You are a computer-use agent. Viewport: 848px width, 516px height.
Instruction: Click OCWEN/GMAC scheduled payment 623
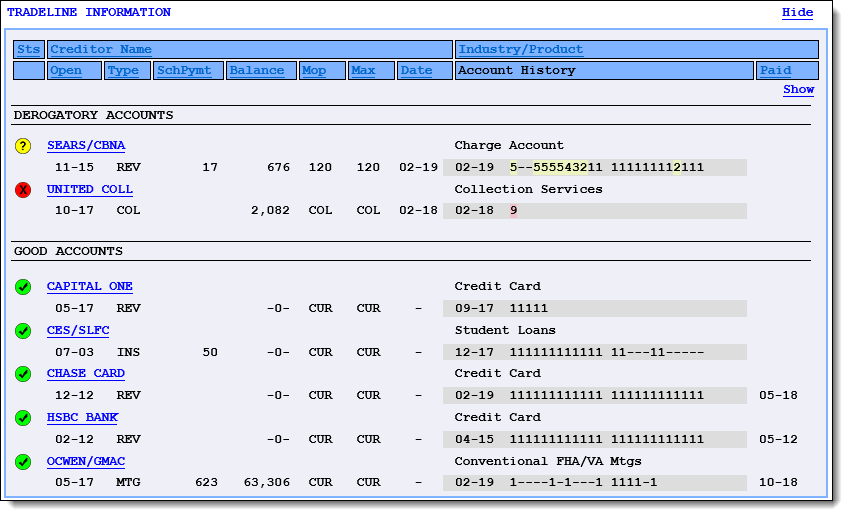click(x=206, y=482)
